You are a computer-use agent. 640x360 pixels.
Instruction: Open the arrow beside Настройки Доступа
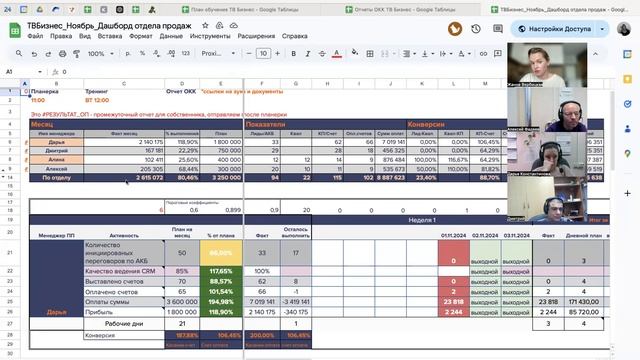coord(602,29)
